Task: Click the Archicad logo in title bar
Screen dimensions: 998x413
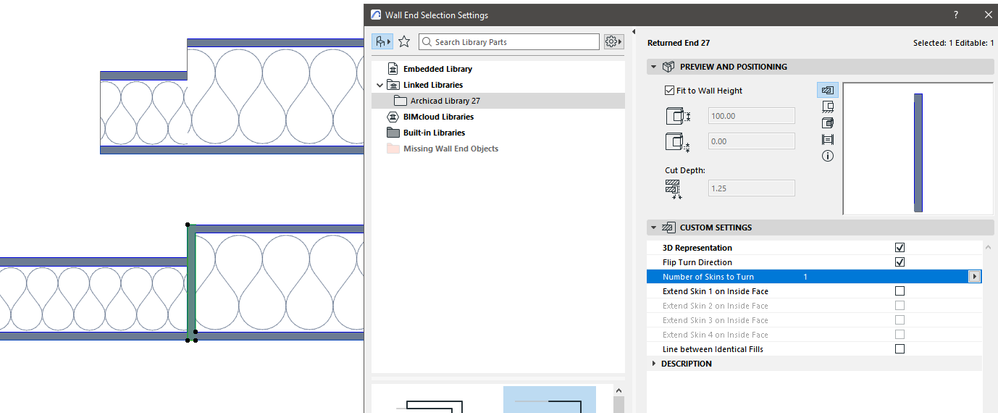Action: [x=376, y=15]
